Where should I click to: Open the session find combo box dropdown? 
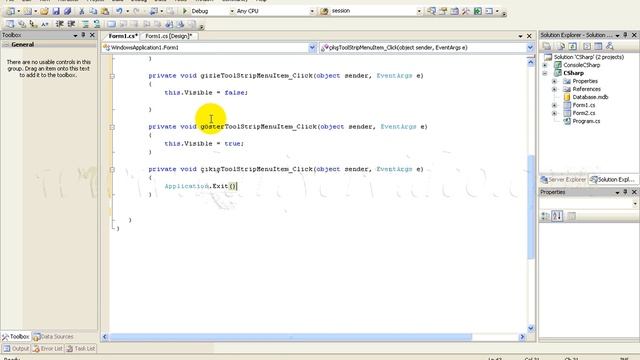point(419,11)
